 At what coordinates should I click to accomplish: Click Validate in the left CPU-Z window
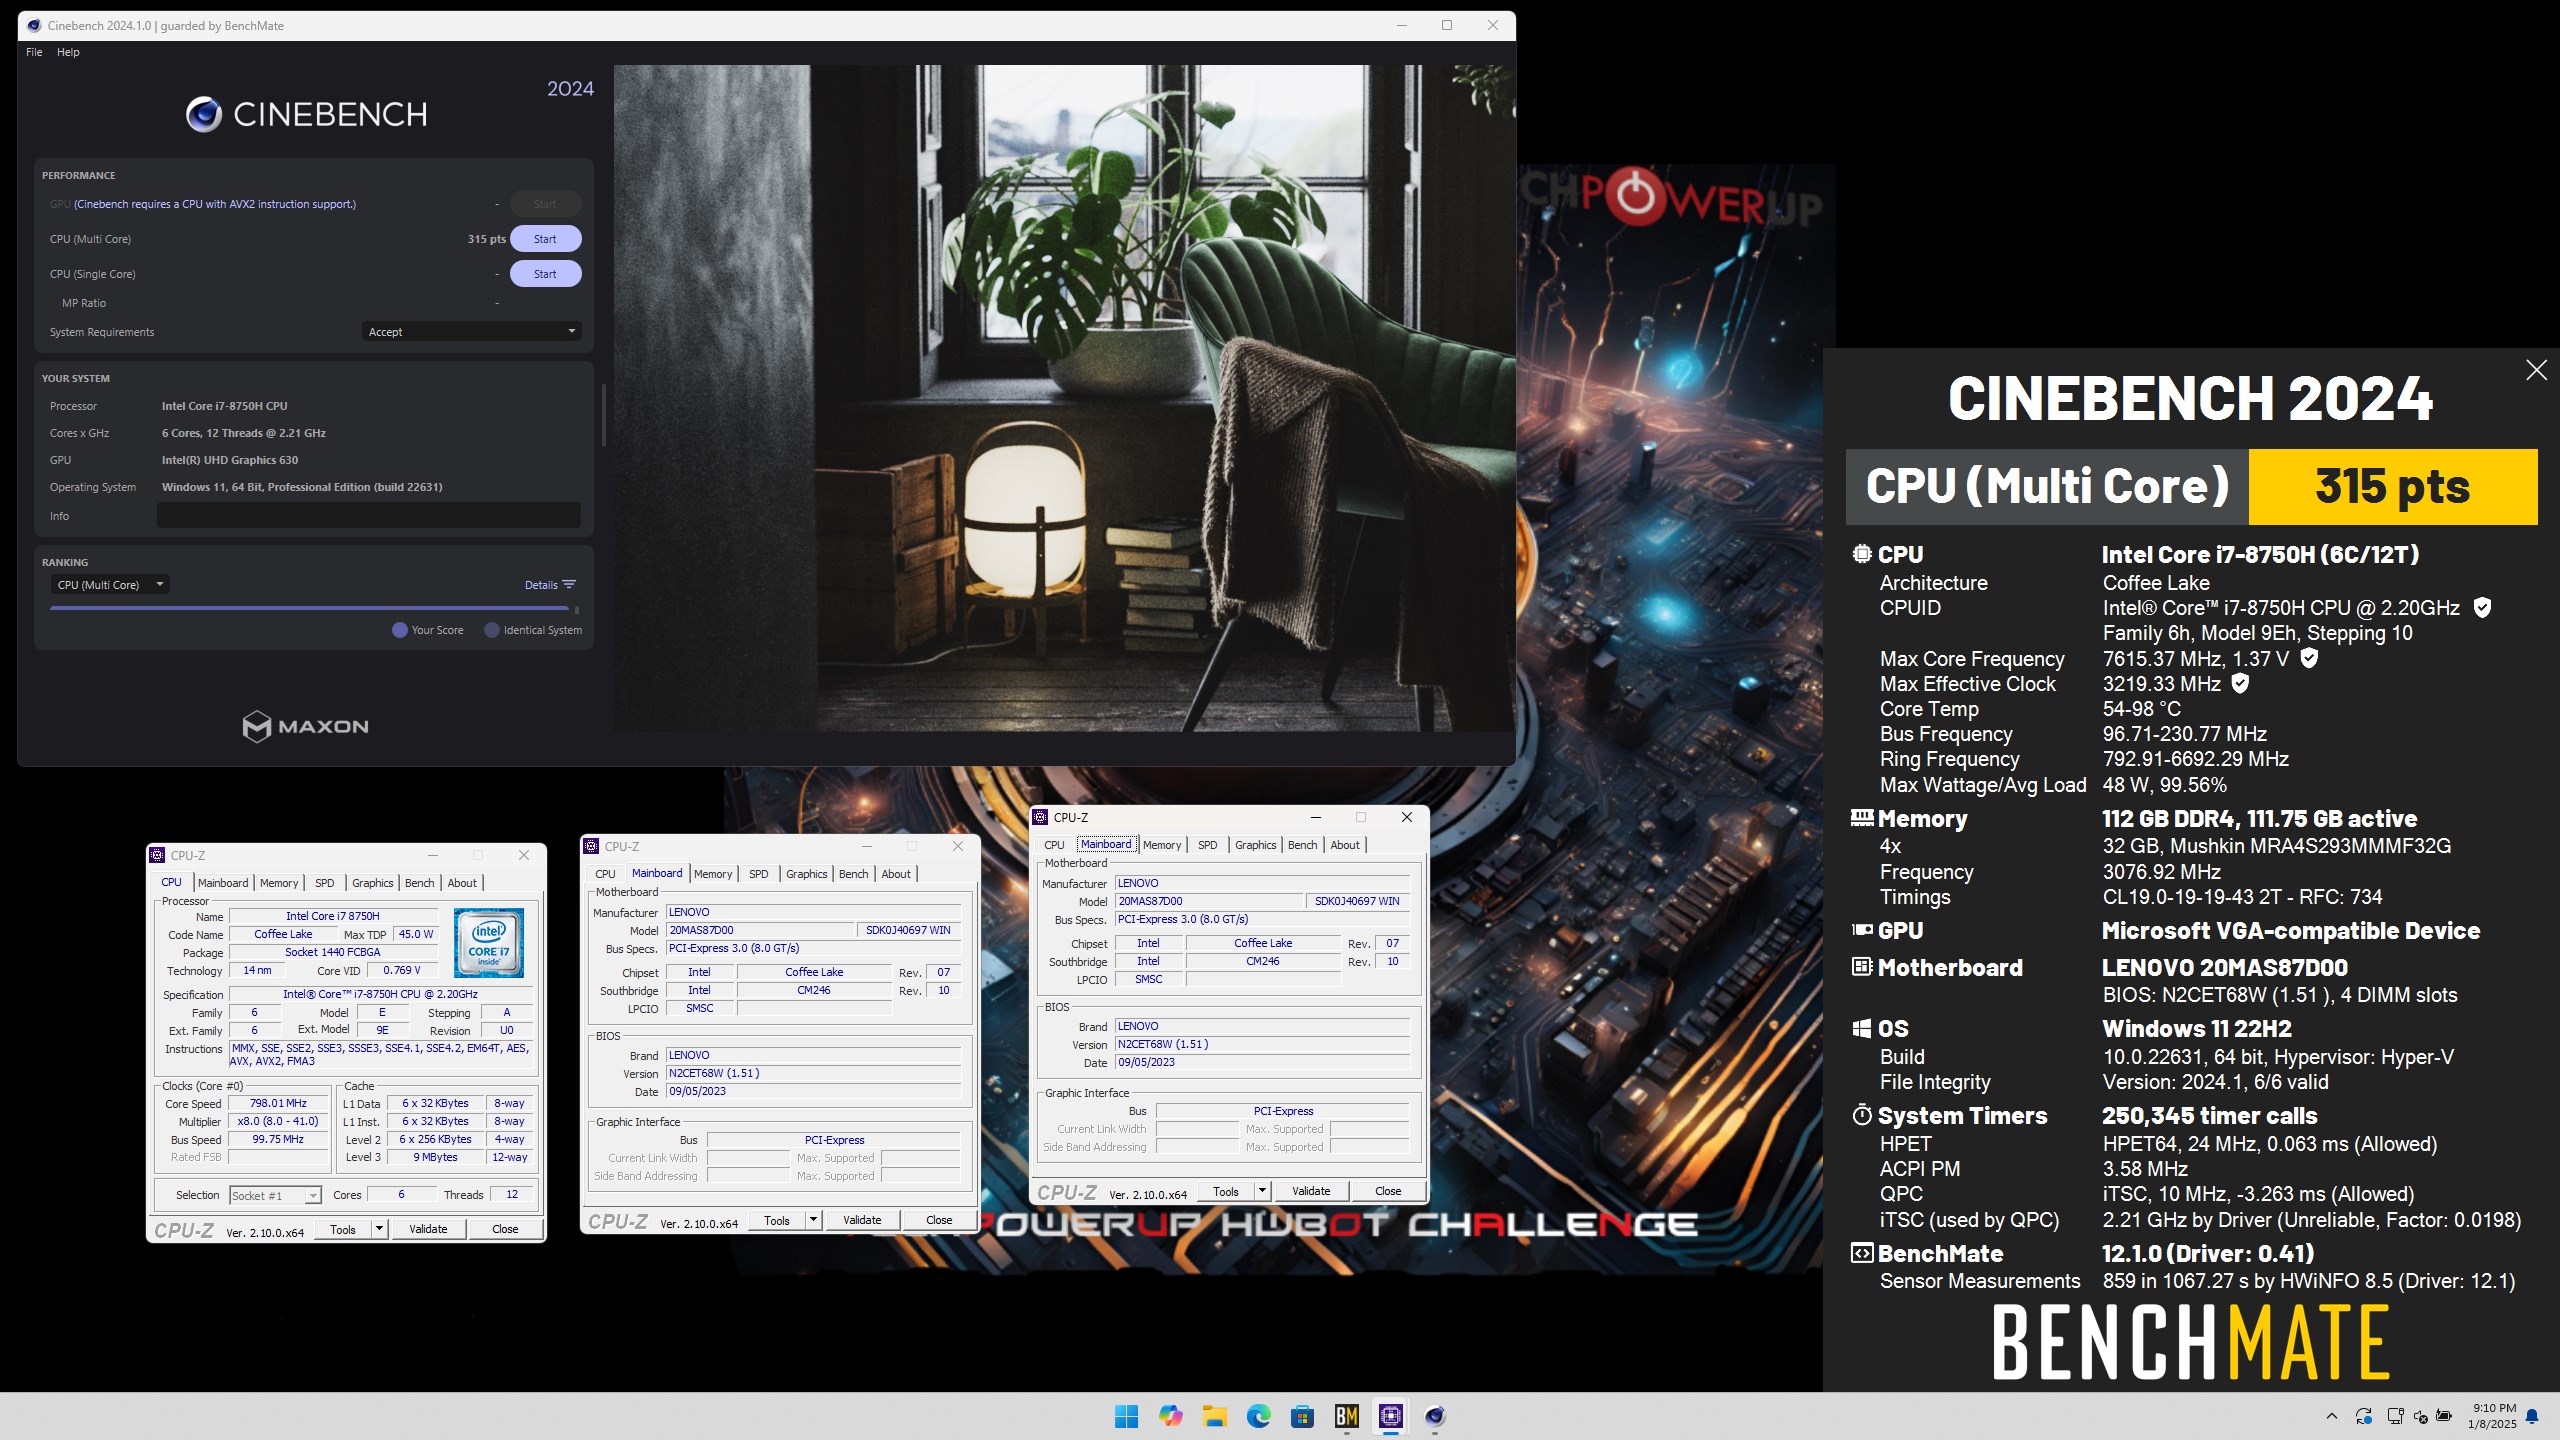(428, 1229)
